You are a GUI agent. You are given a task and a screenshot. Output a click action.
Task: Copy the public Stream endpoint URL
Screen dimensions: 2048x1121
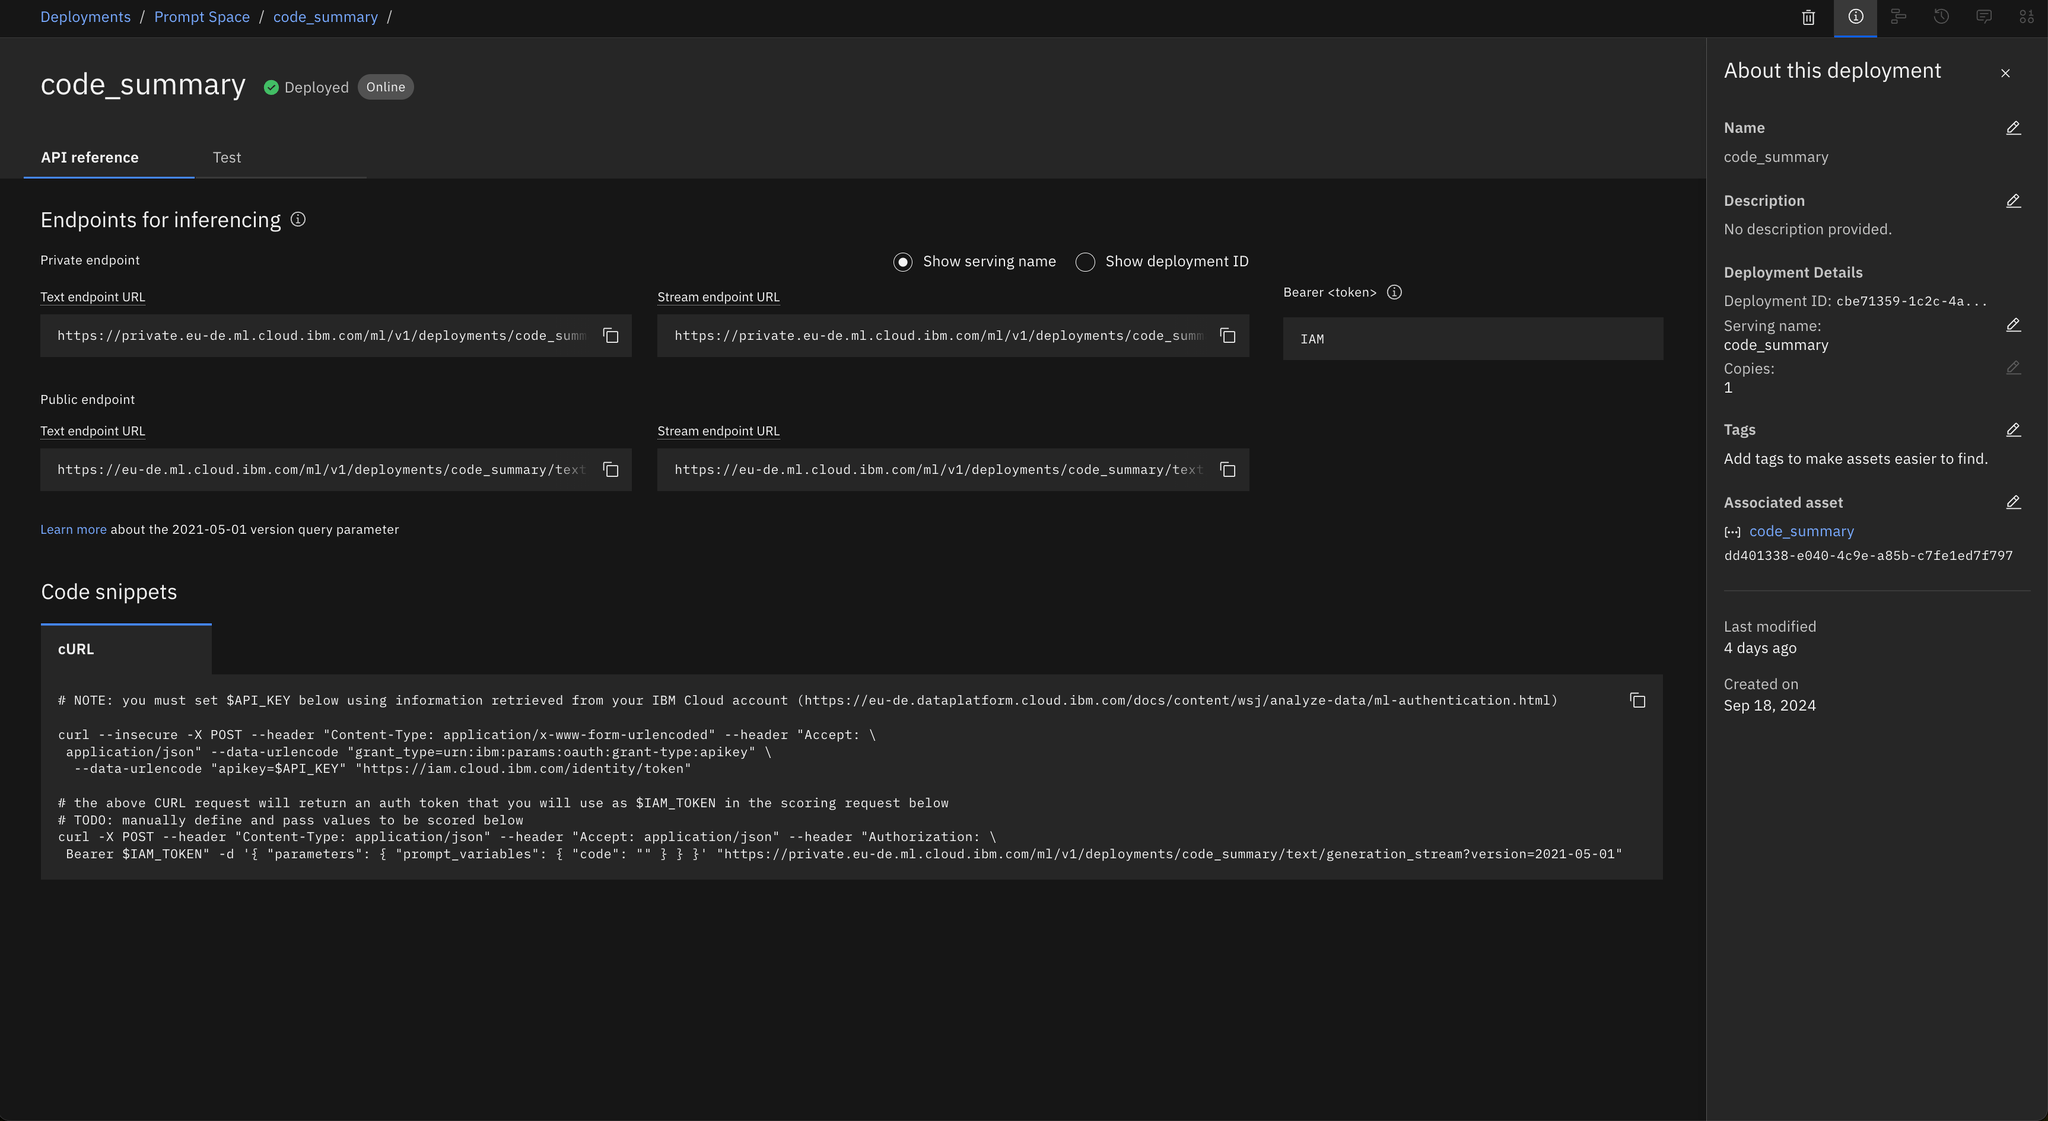(1227, 469)
